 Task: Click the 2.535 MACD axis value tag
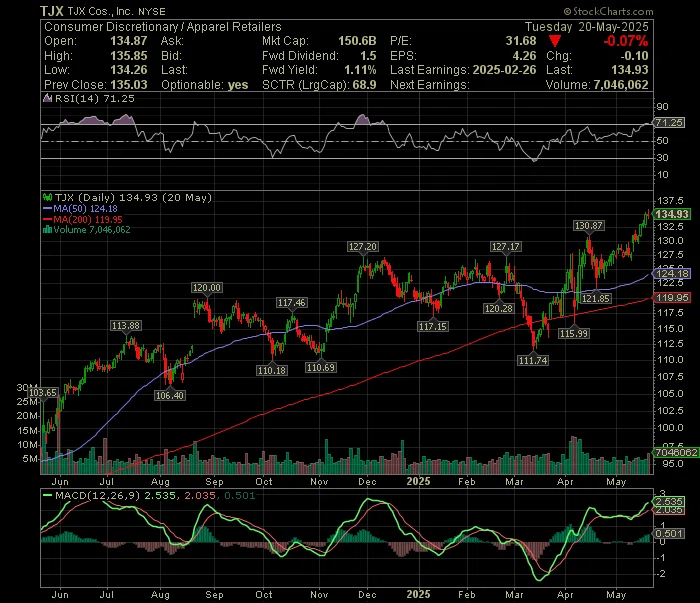click(669, 502)
